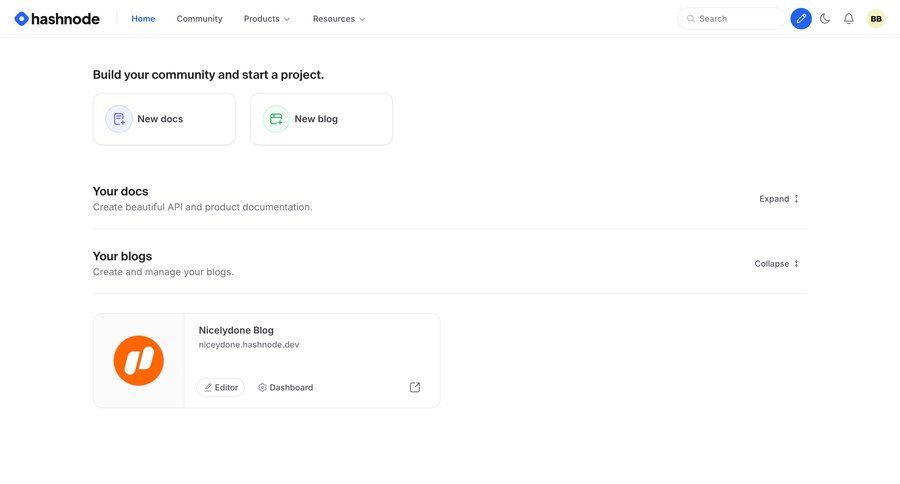Click the blue pencil write button
900x484 pixels.
pyautogui.click(x=801, y=19)
